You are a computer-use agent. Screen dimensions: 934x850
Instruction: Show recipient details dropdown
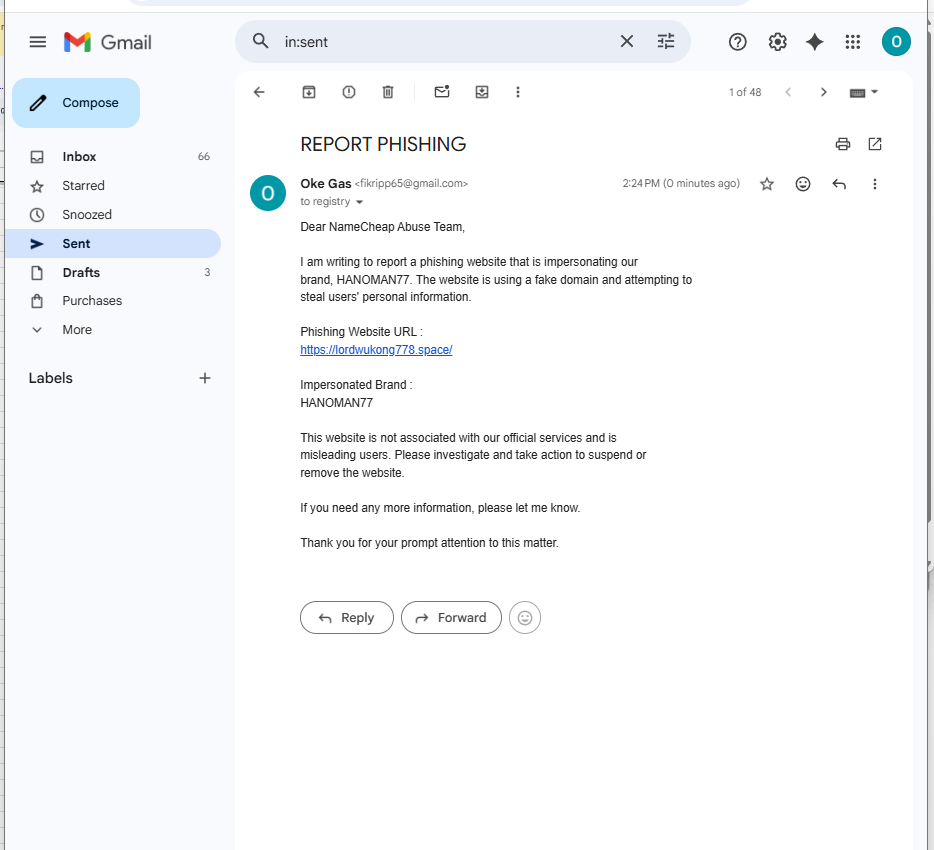tap(359, 202)
